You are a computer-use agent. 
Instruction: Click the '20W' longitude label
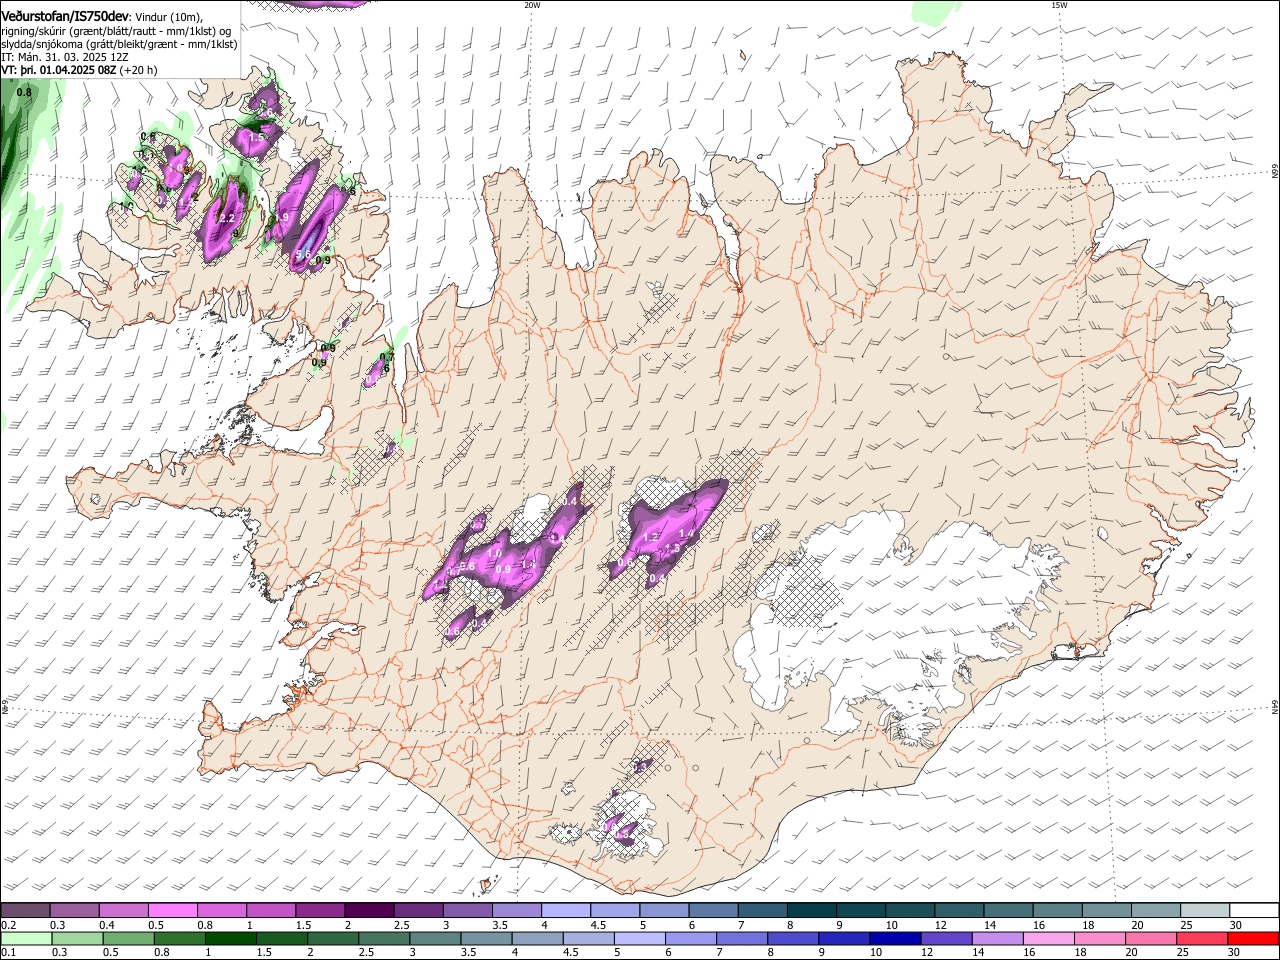tap(532, 5)
